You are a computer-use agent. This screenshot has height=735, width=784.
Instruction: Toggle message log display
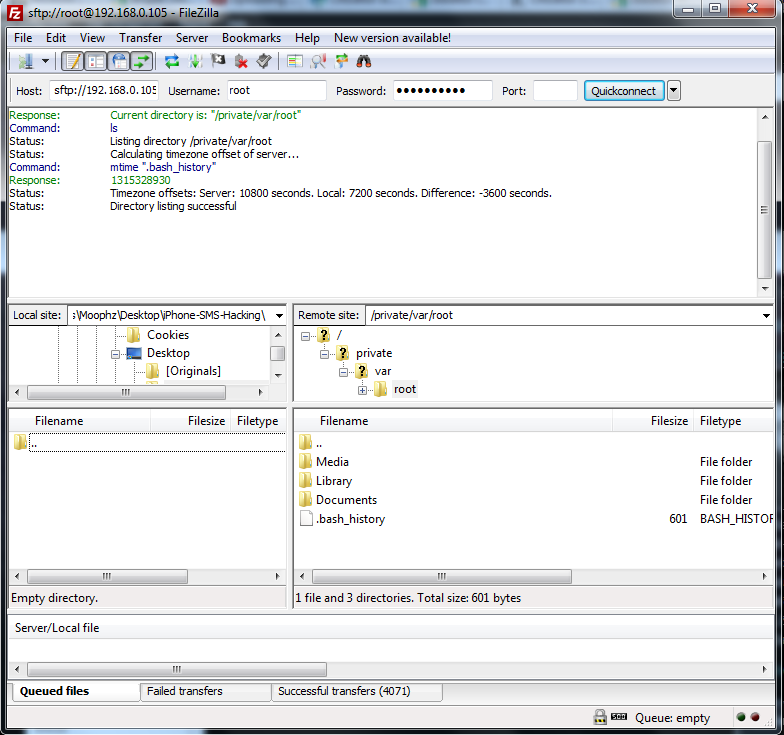click(72, 62)
